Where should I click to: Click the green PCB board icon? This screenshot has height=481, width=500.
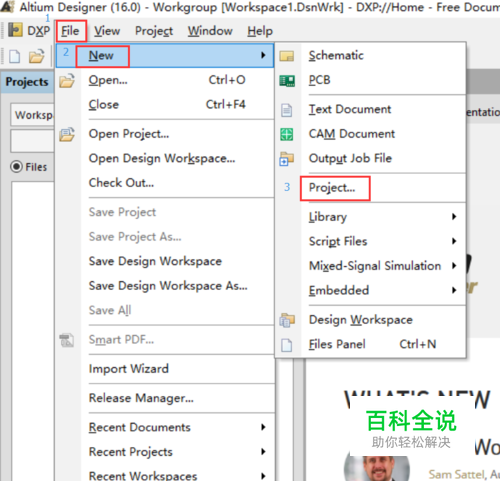point(287,80)
